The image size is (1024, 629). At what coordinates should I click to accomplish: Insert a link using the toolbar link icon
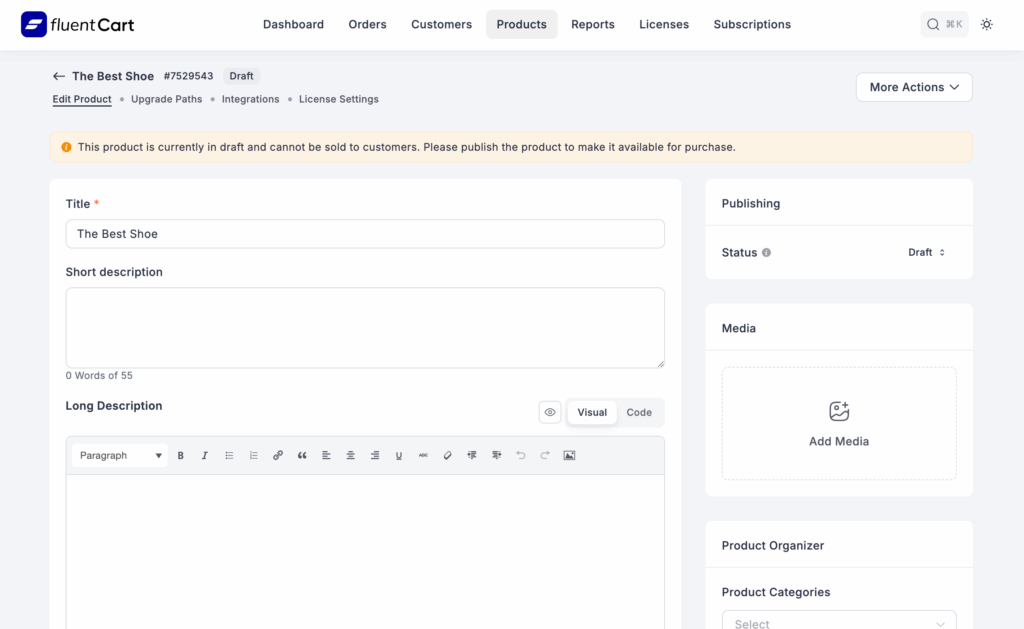pos(278,456)
